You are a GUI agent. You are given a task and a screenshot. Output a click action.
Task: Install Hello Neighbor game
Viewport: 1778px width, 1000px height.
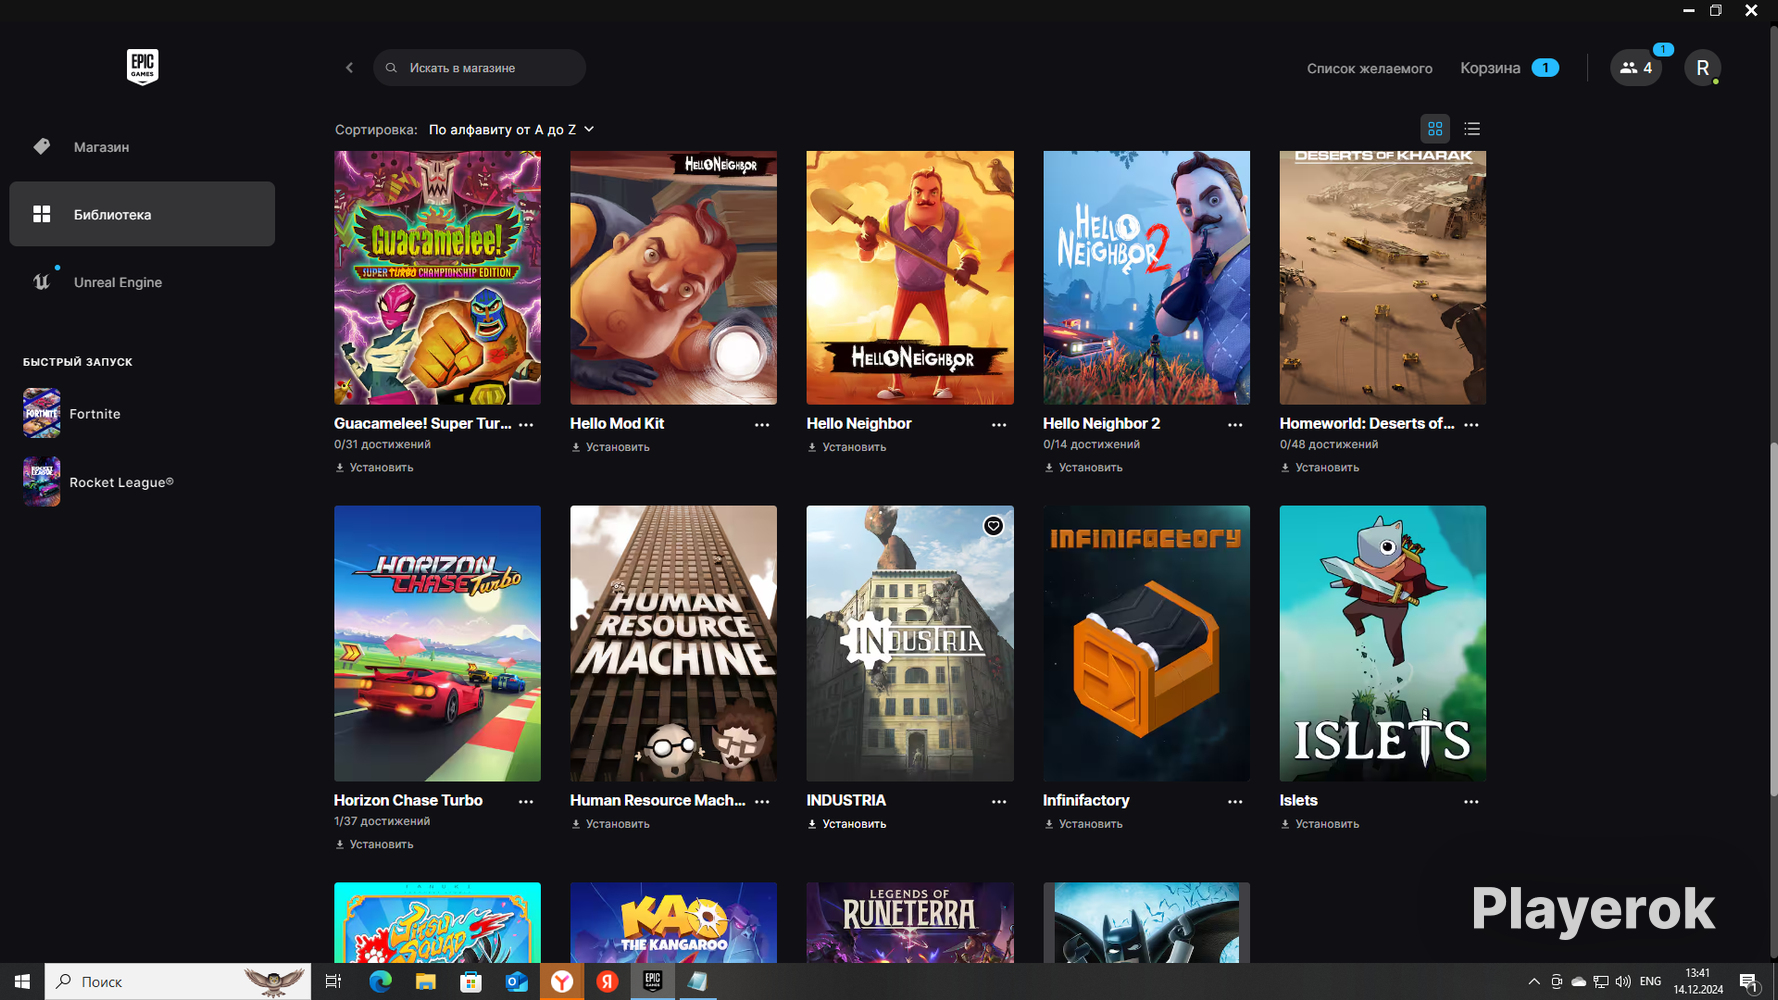847,448
